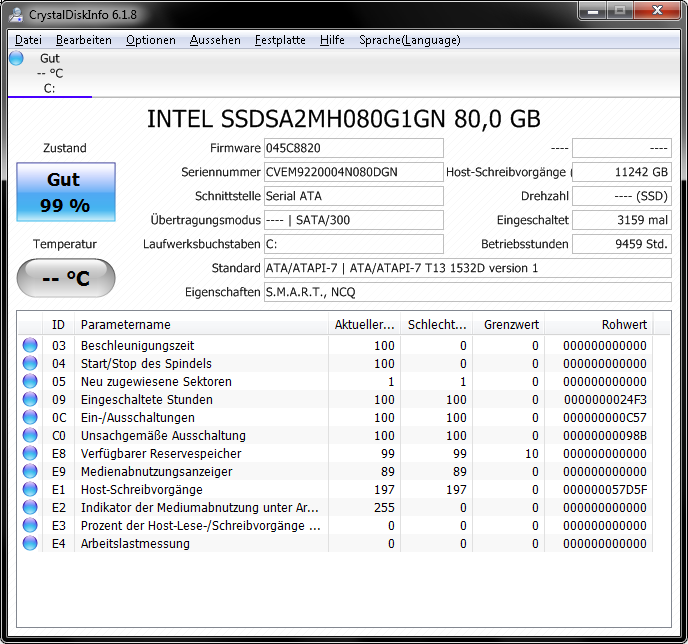Click the Zustand label
This screenshot has width=688, height=644.
pyautogui.click(x=65, y=148)
